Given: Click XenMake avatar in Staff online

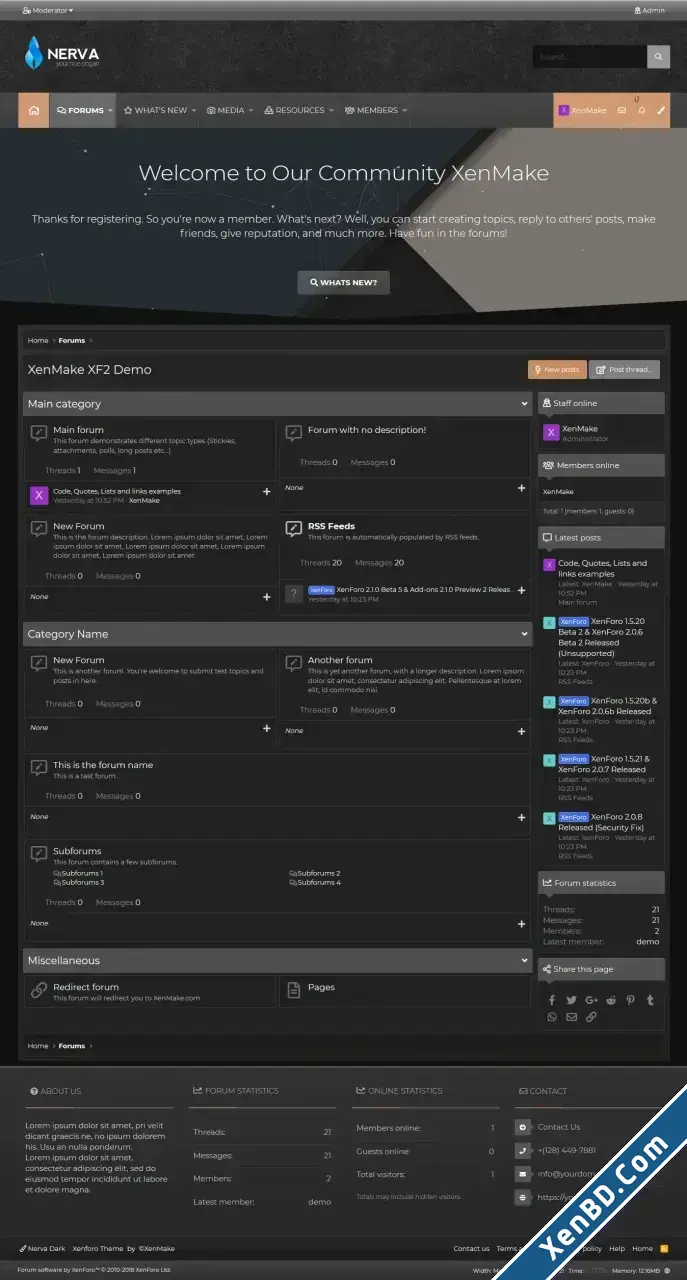Looking at the screenshot, I should coord(551,432).
